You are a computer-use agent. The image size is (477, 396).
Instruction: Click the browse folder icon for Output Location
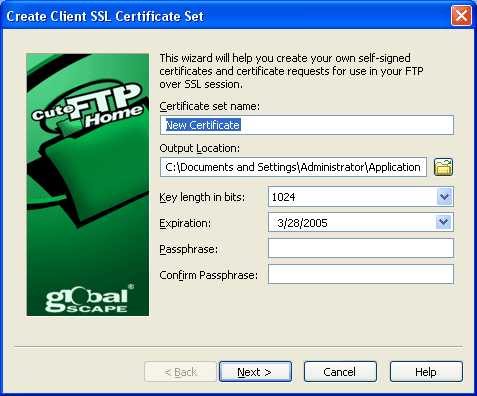click(x=443, y=167)
